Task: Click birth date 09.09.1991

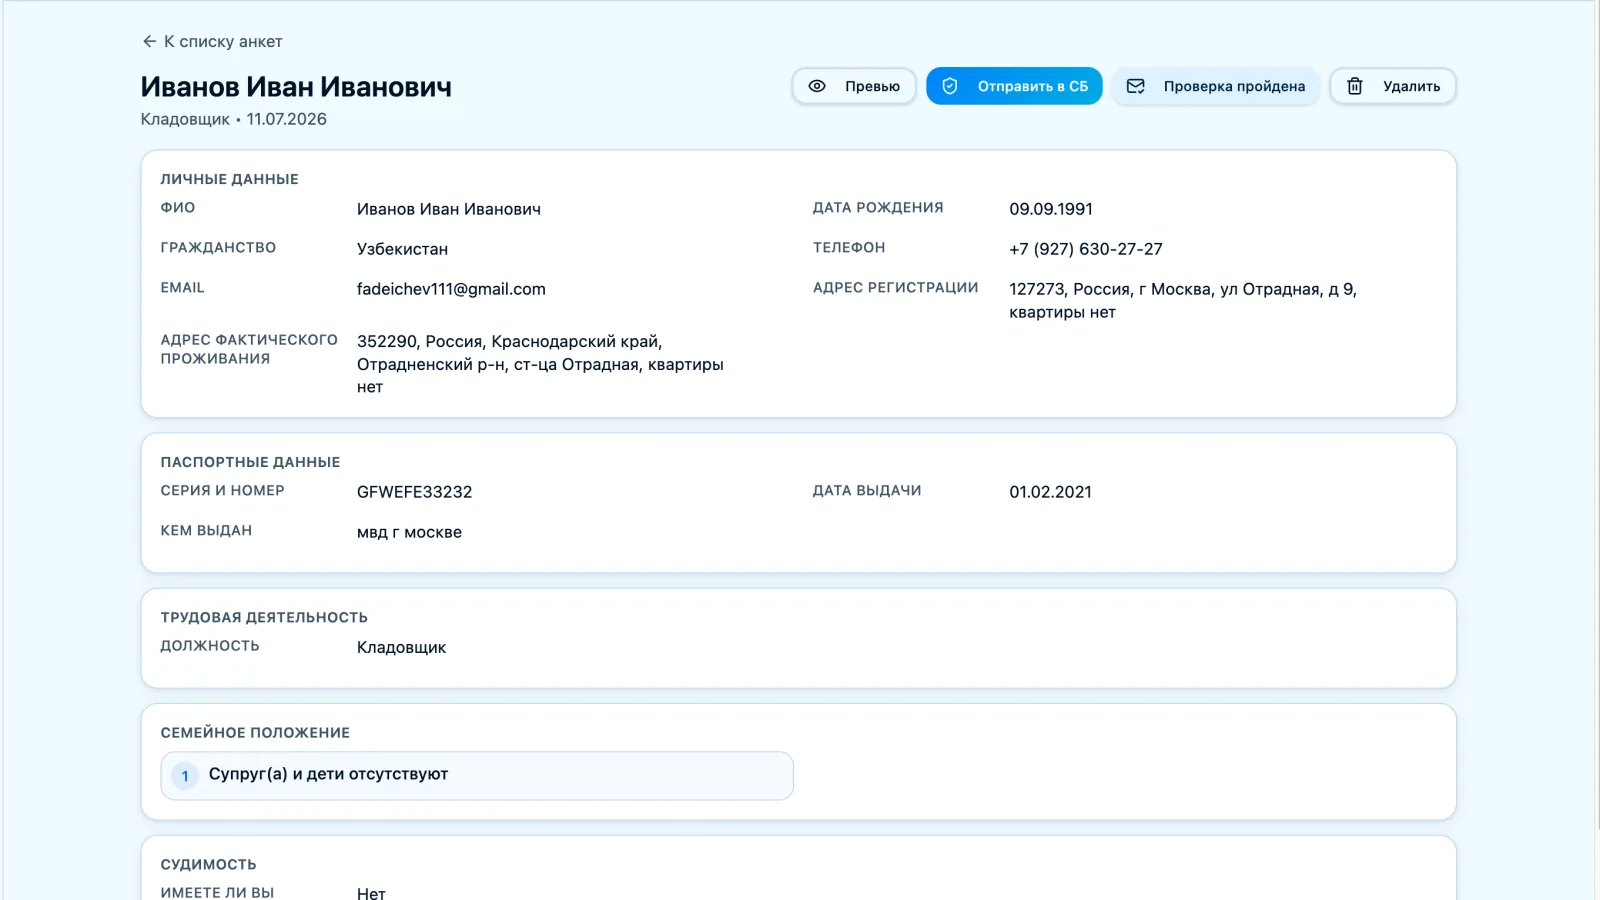Action: (x=1051, y=209)
